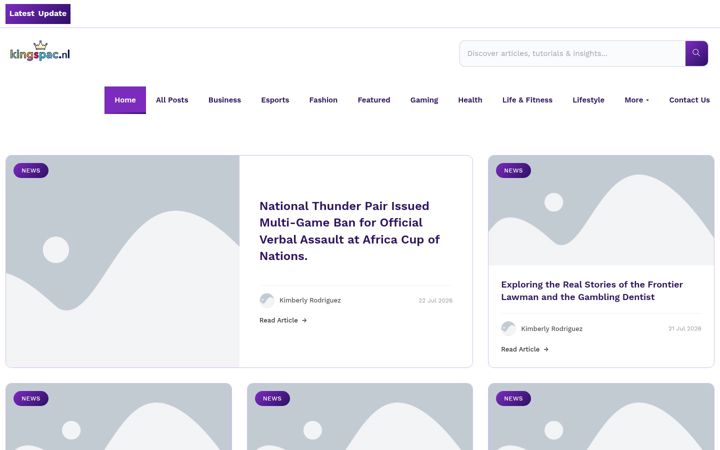Open the Frontier Lawman card thumbnail image
Viewport: 720px width, 450px height.
(x=601, y=210)
